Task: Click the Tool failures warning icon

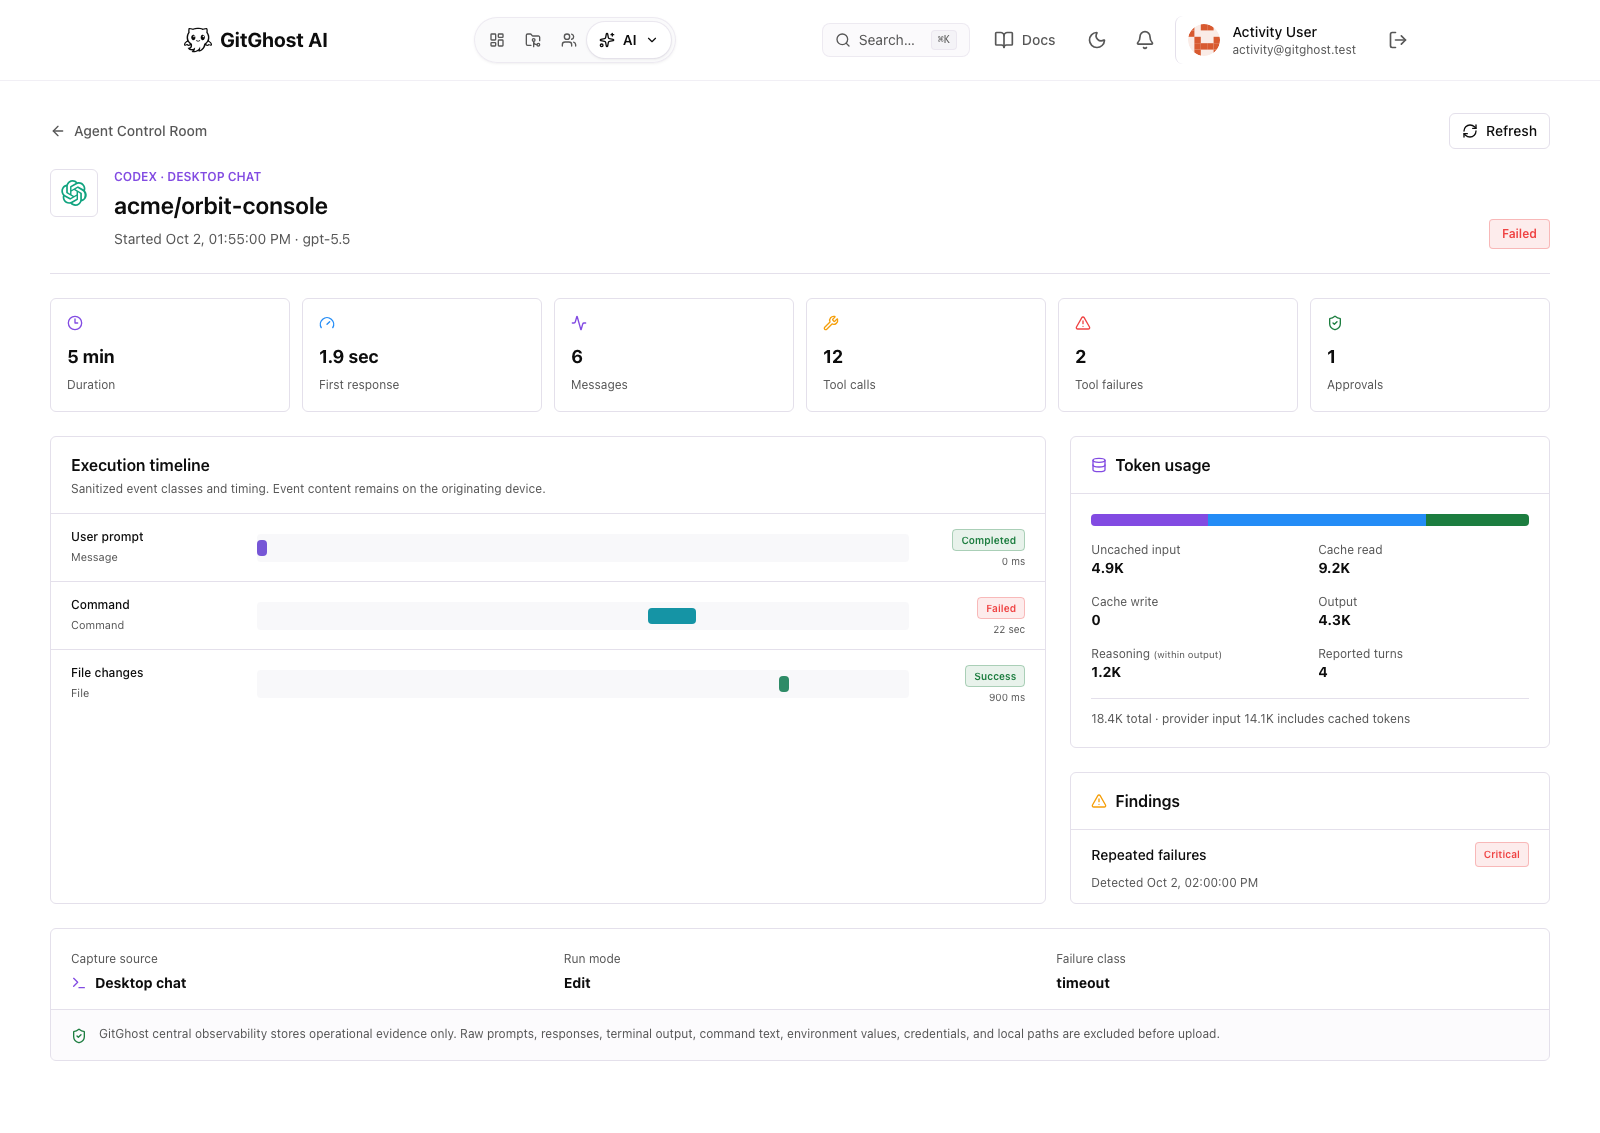Action: pos(1083,323)
